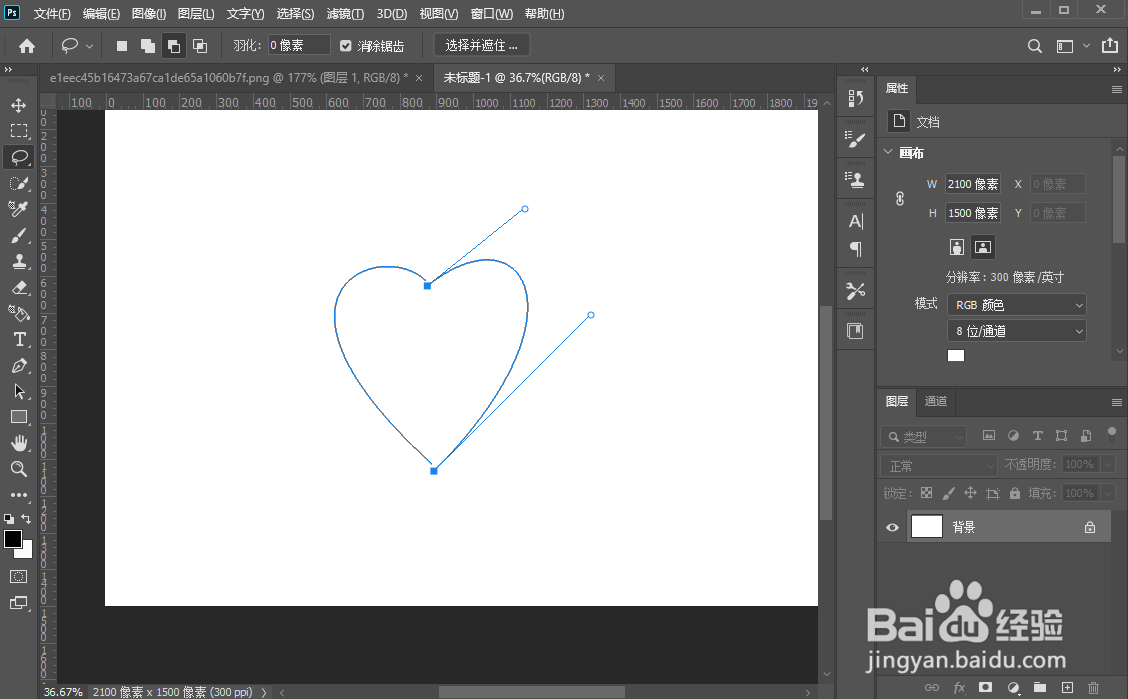Open the 正常 blend mode dropdown
This screenshot has width=1128, height=699.
point(939,465)
